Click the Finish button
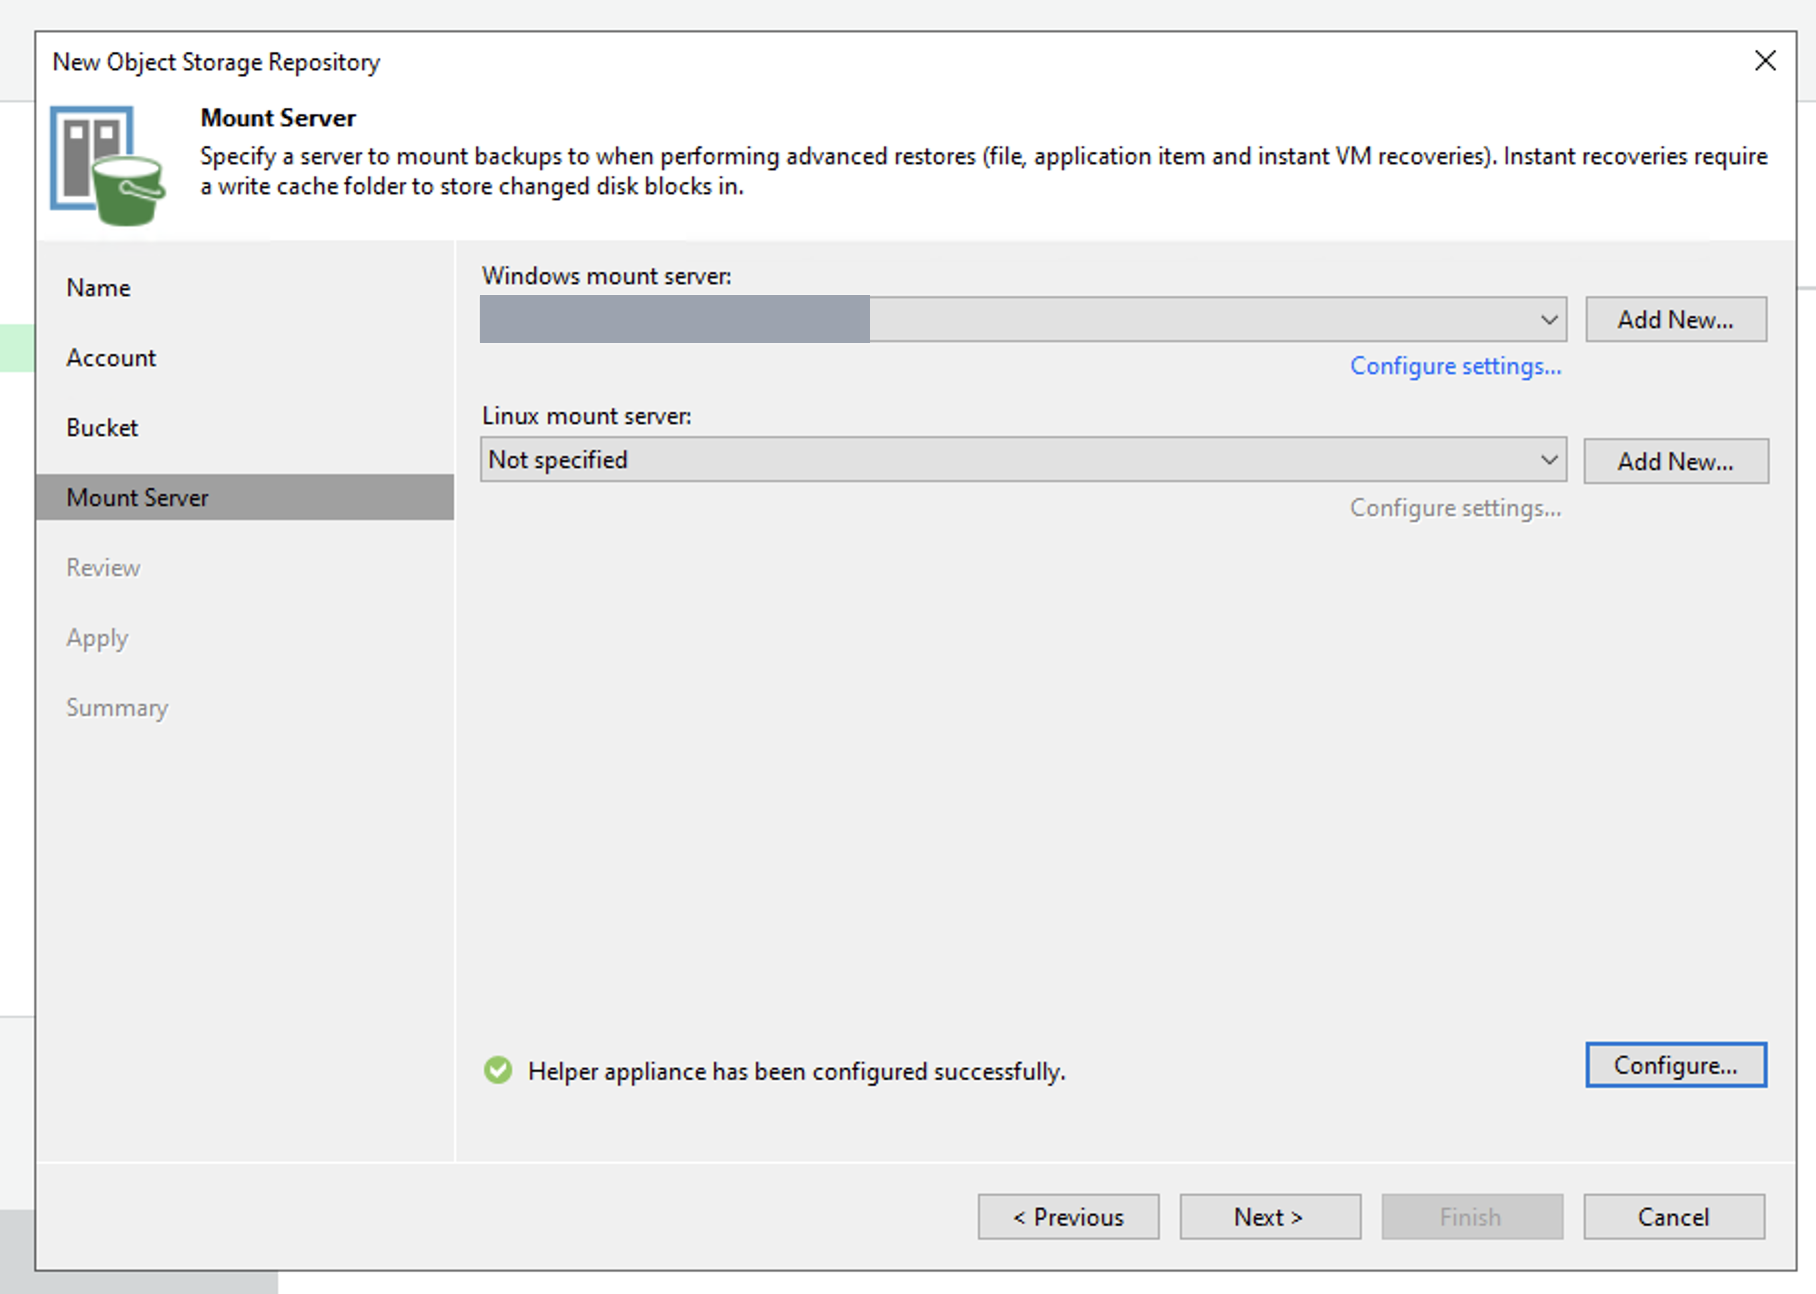The image size is (1816, 1294). 1472,1217
